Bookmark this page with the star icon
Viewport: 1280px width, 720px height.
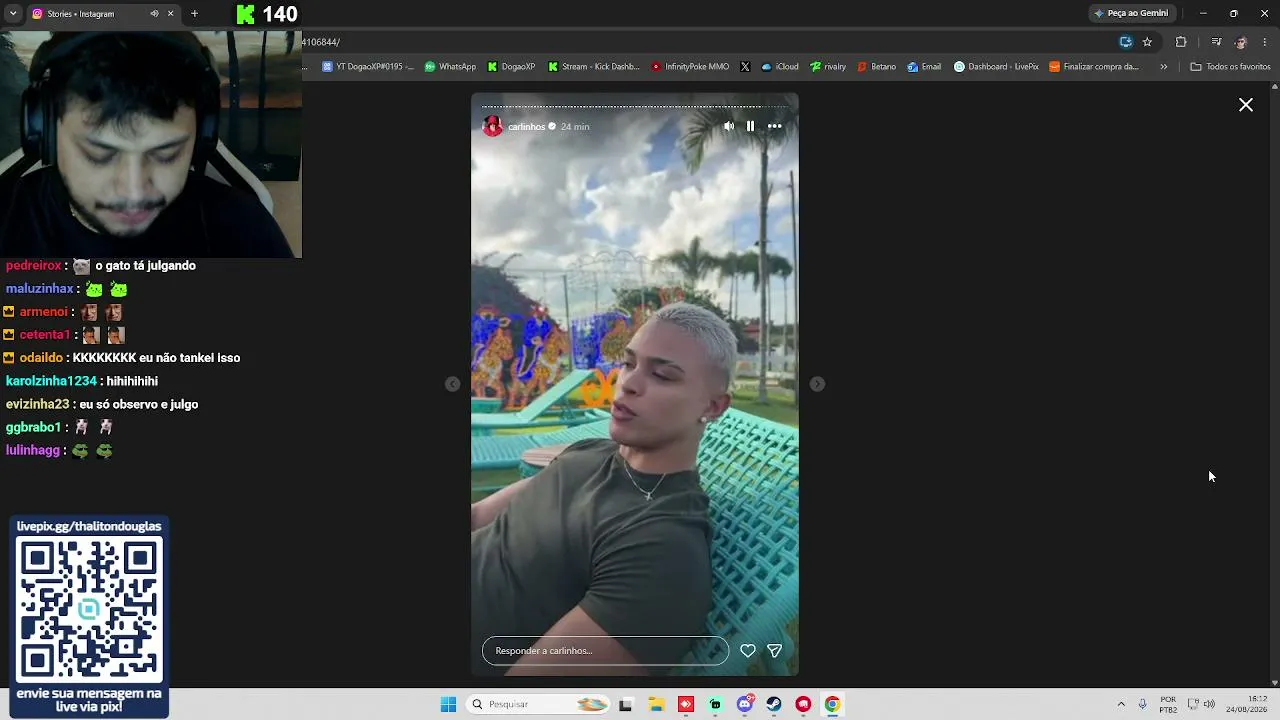1147,42
